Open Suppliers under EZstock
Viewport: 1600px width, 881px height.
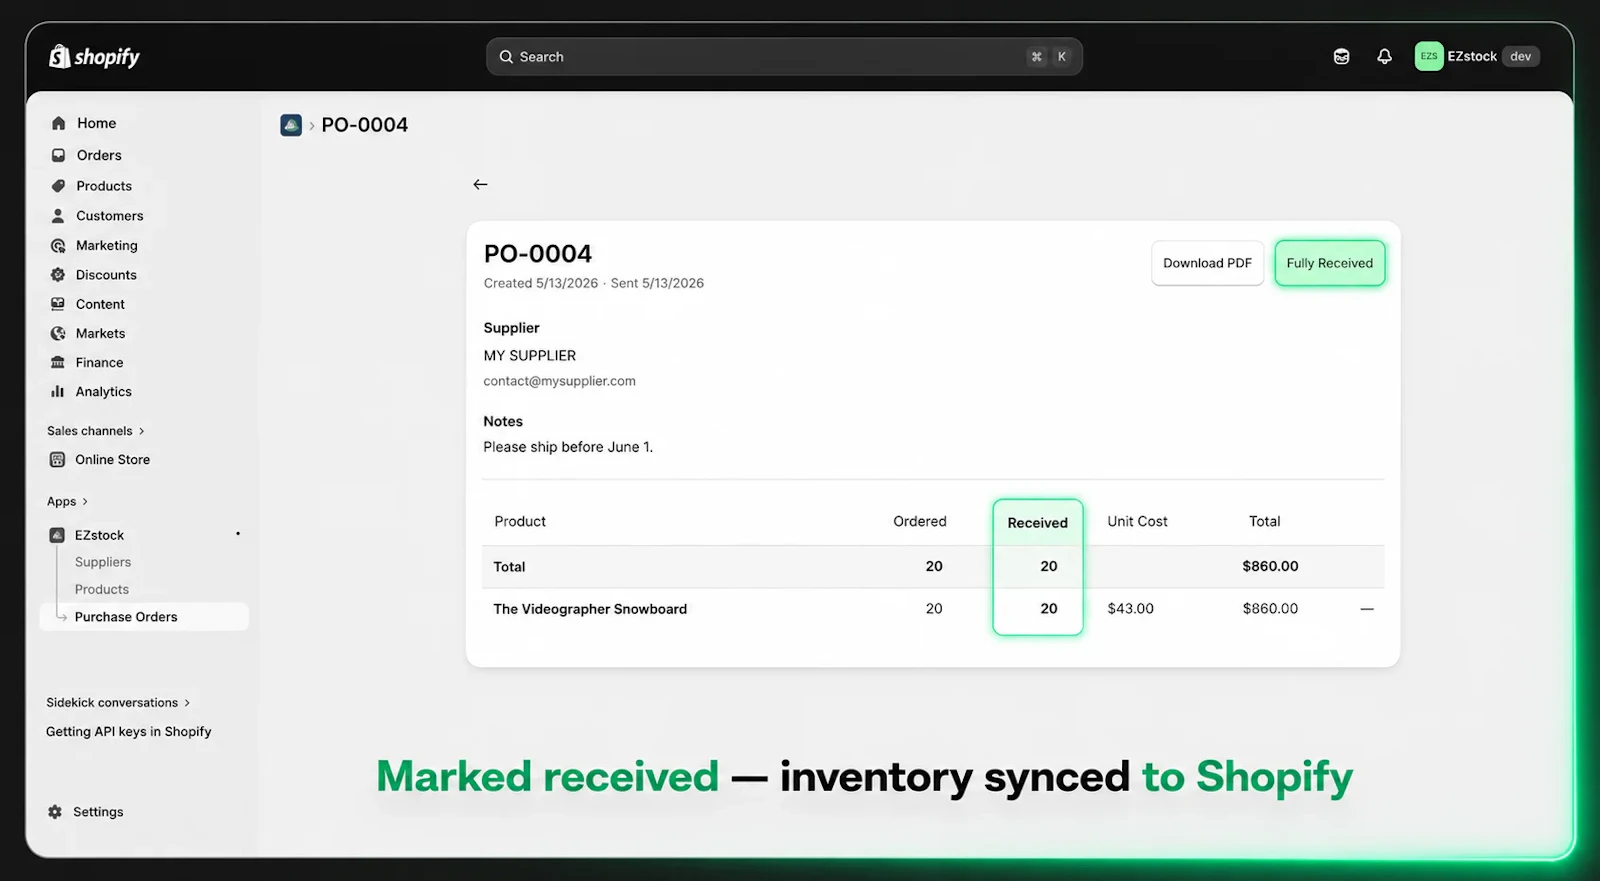coord(103,562)
